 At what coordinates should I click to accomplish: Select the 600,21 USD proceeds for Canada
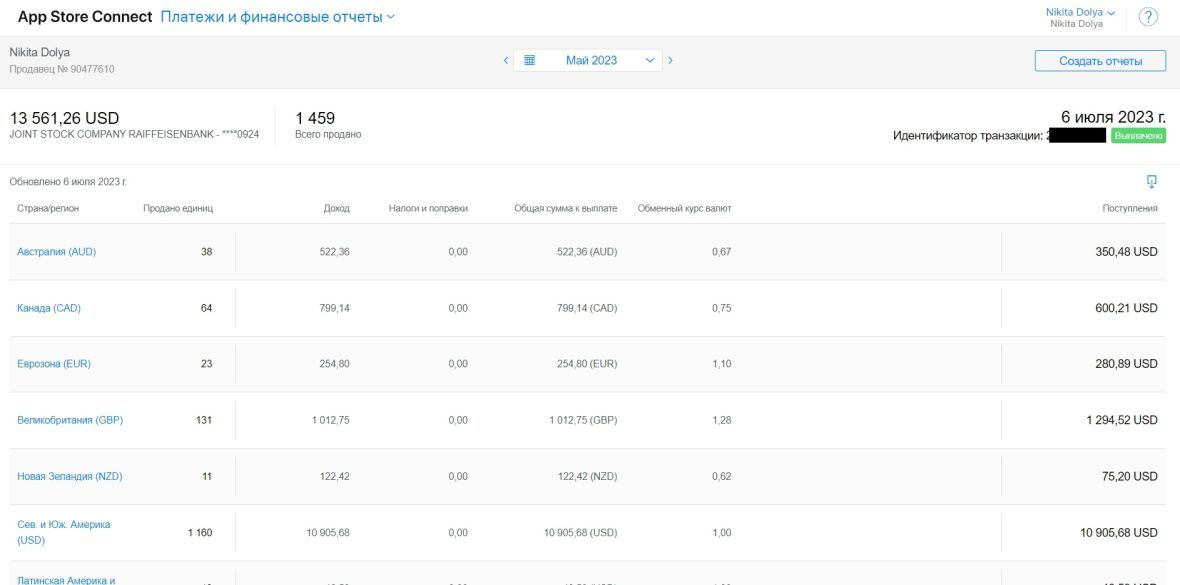(1126, 308)
